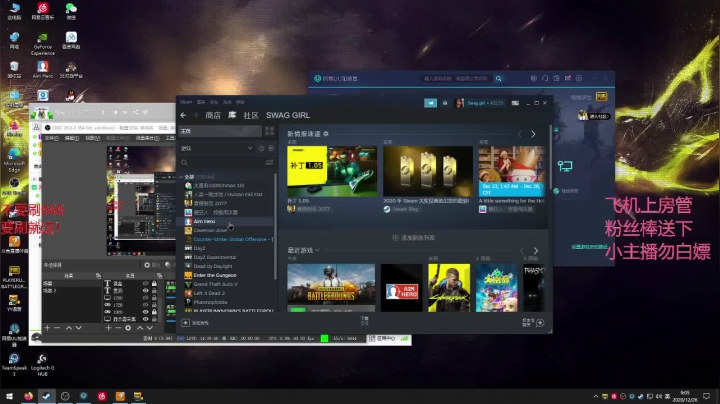Viewport: 720px width, 404px height.
Task: Click the Steam taskbar icon
Action: [46, 396]
